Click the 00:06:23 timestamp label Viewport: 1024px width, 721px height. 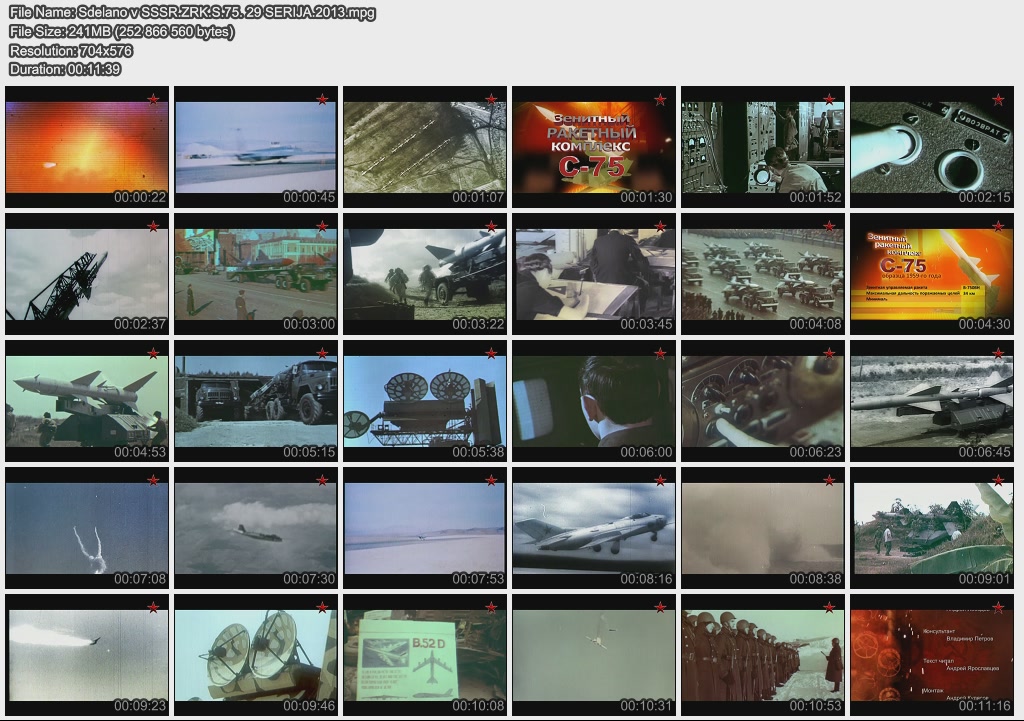coord(815,452)
